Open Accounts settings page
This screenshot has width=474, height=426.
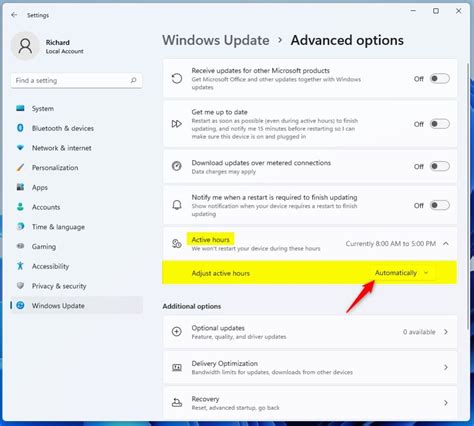pyautogui.click(x=77, y=207)
